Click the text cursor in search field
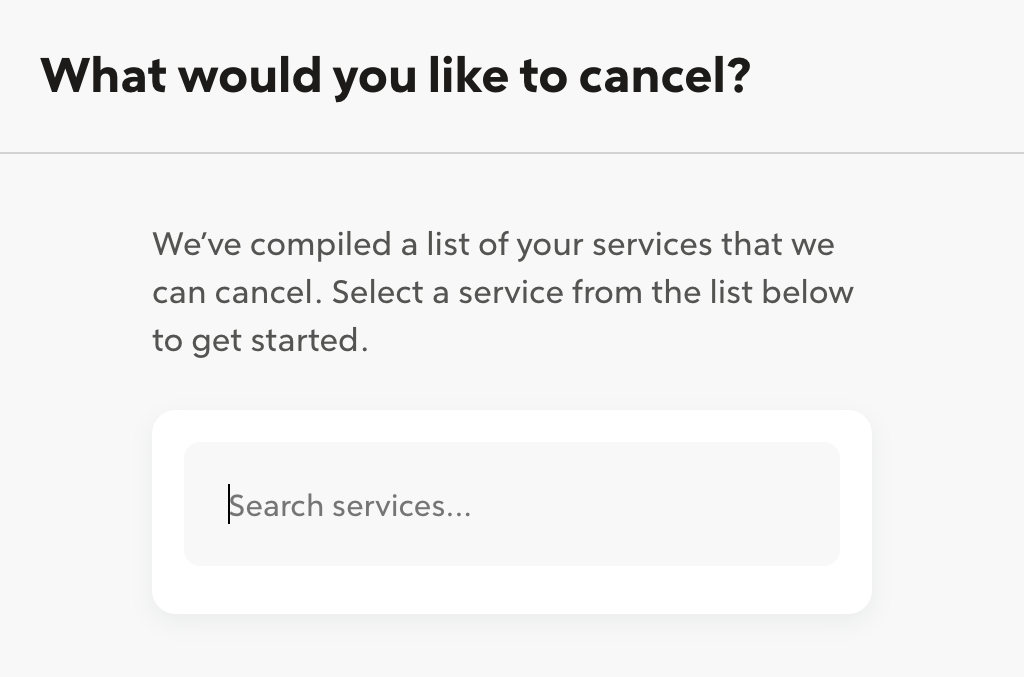 230,504
